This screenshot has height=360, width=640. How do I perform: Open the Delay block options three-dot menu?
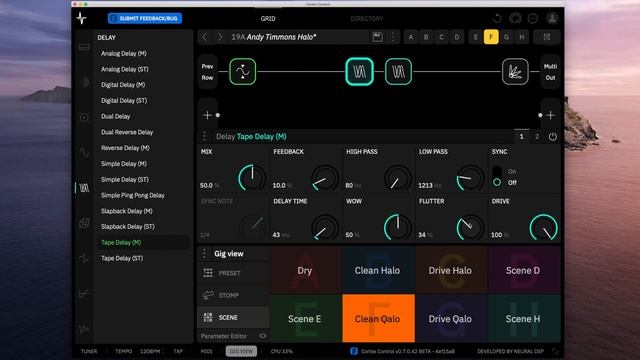(x=204, y=136)
